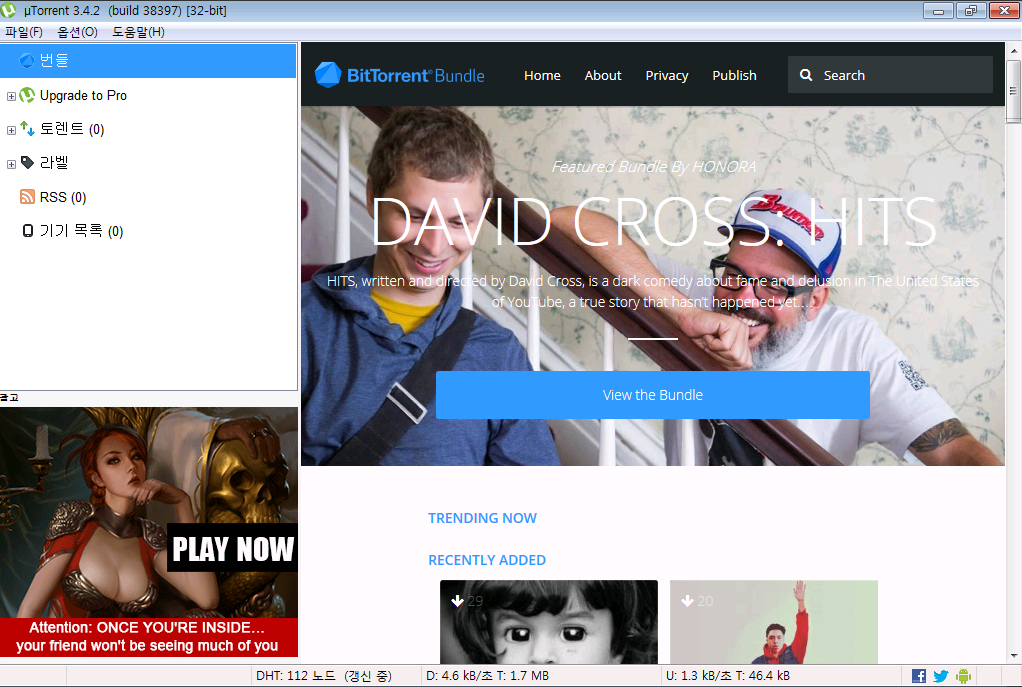The image size is (1022, 687).
Task: Click the 라벨 tag icon
Action: click(27, 162)
